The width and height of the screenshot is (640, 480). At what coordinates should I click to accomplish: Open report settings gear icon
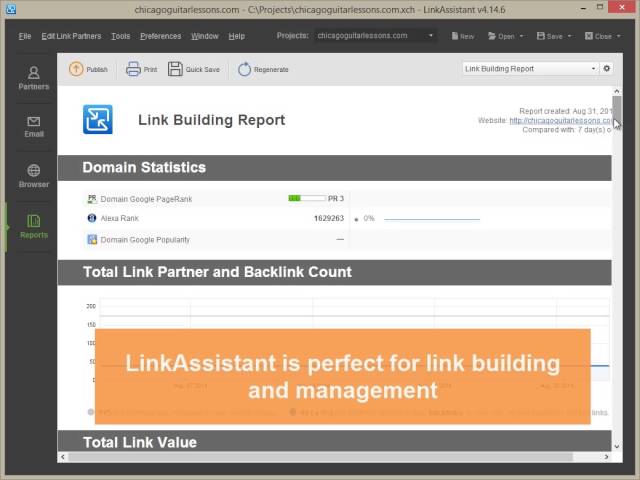pos(607,69)
